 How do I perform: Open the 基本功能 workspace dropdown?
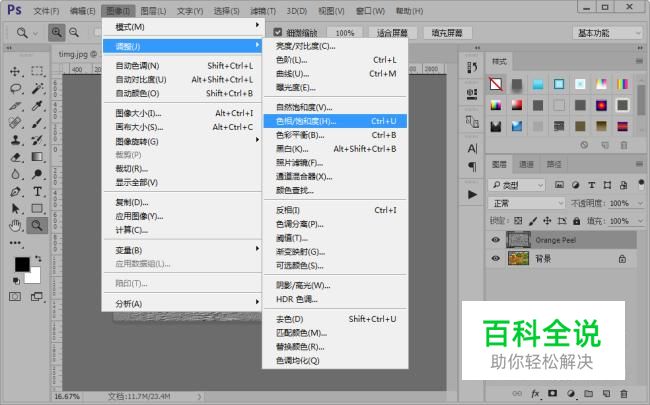point(608,33)
